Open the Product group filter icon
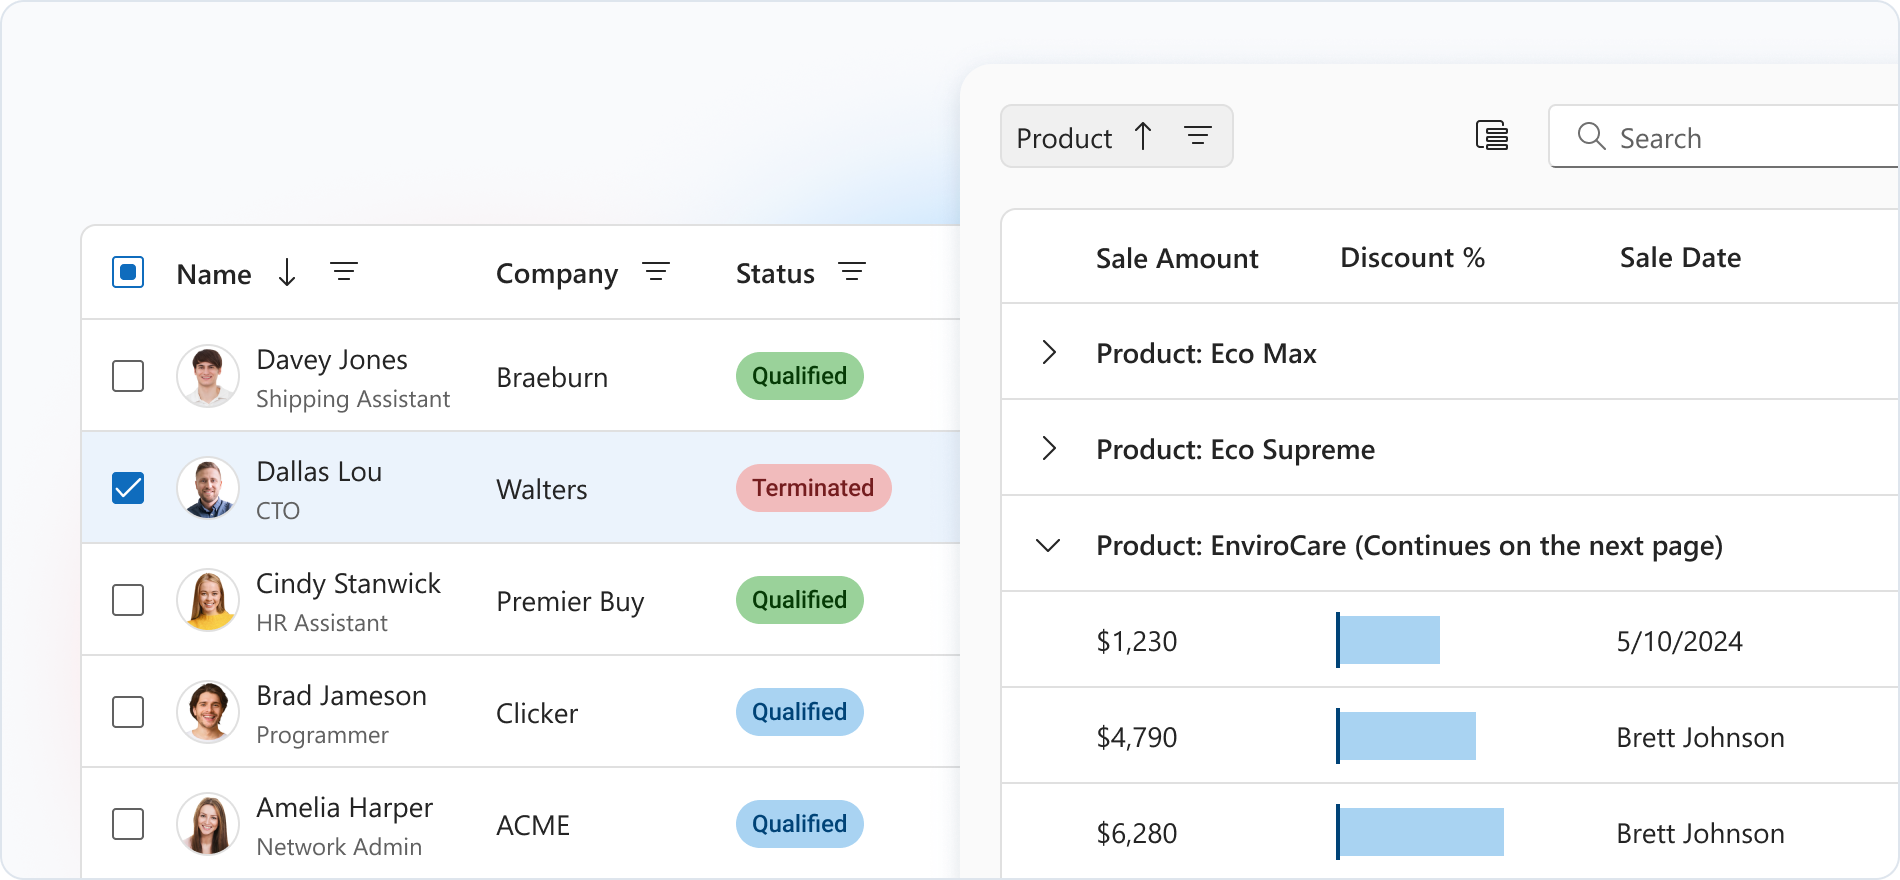This screenshot has height=880, width=1900. coord(1198,136)
